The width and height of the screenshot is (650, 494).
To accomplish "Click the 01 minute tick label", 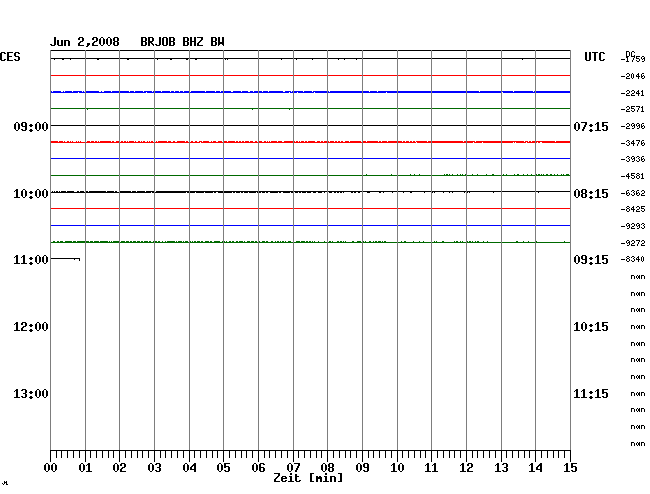I will tap(85, 468).
